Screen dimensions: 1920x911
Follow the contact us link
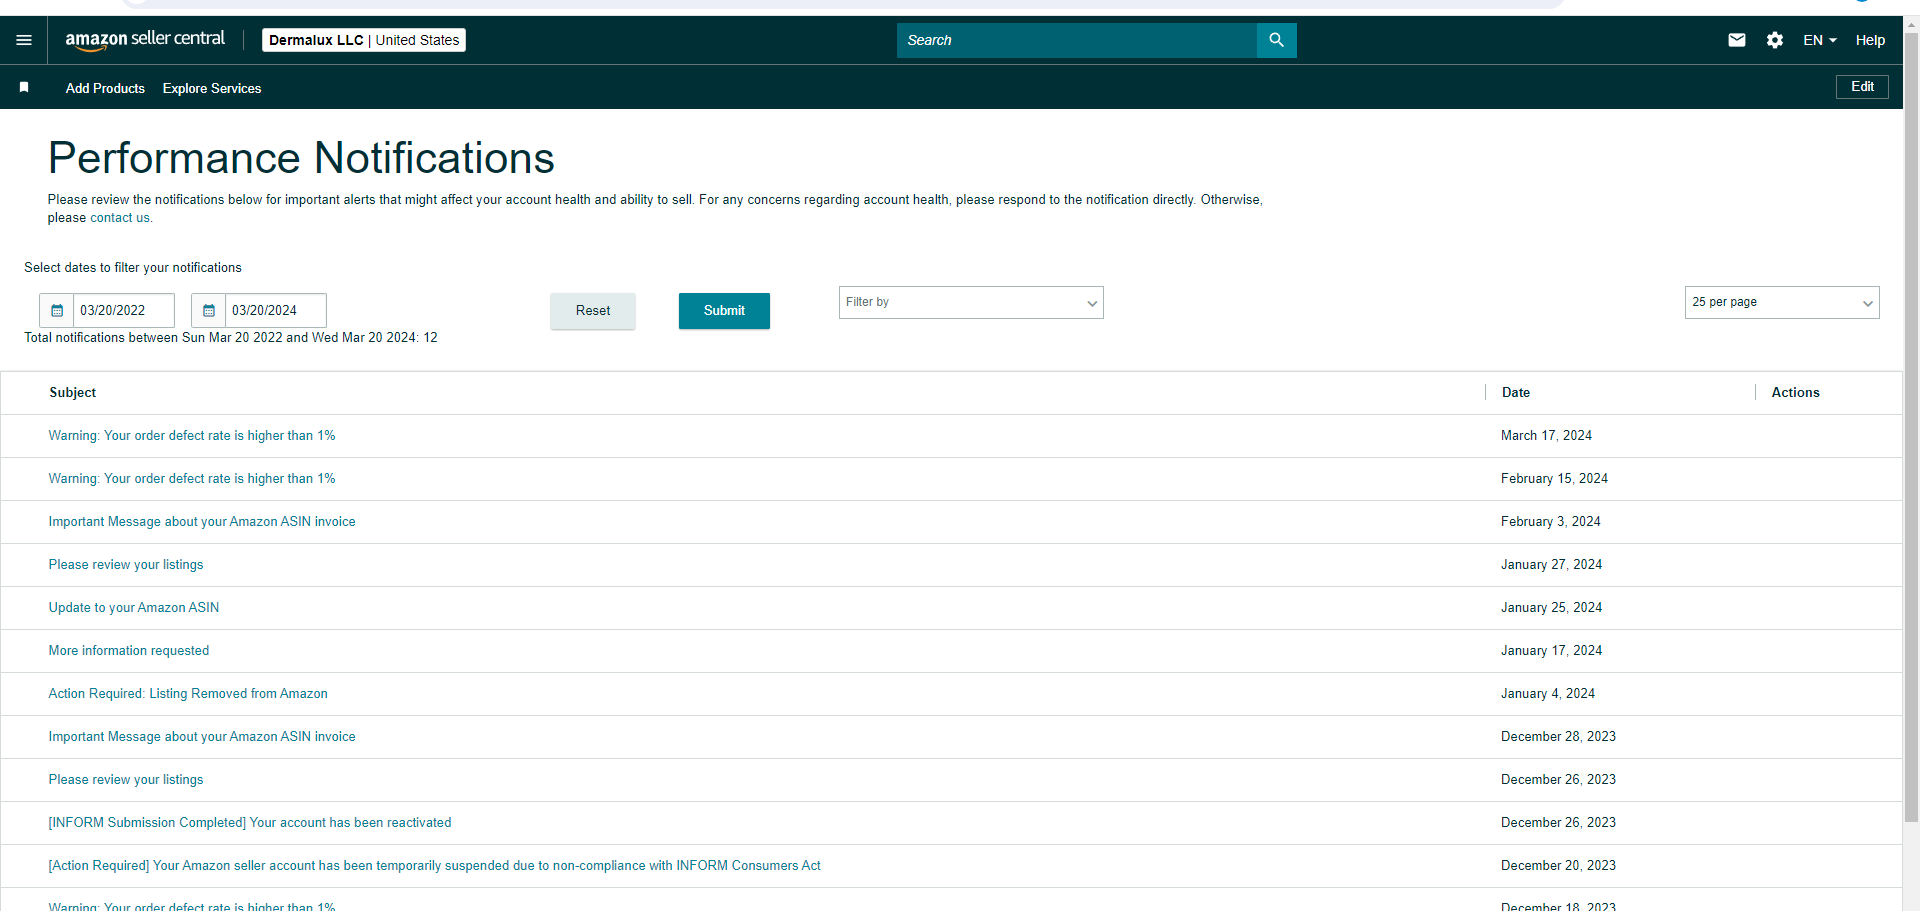(x=120, y=218)
